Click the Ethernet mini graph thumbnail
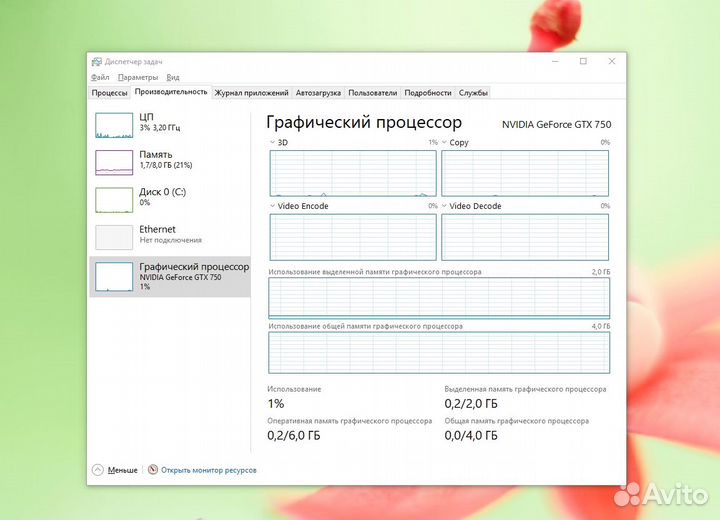720x520 pixels. (114, 237)
